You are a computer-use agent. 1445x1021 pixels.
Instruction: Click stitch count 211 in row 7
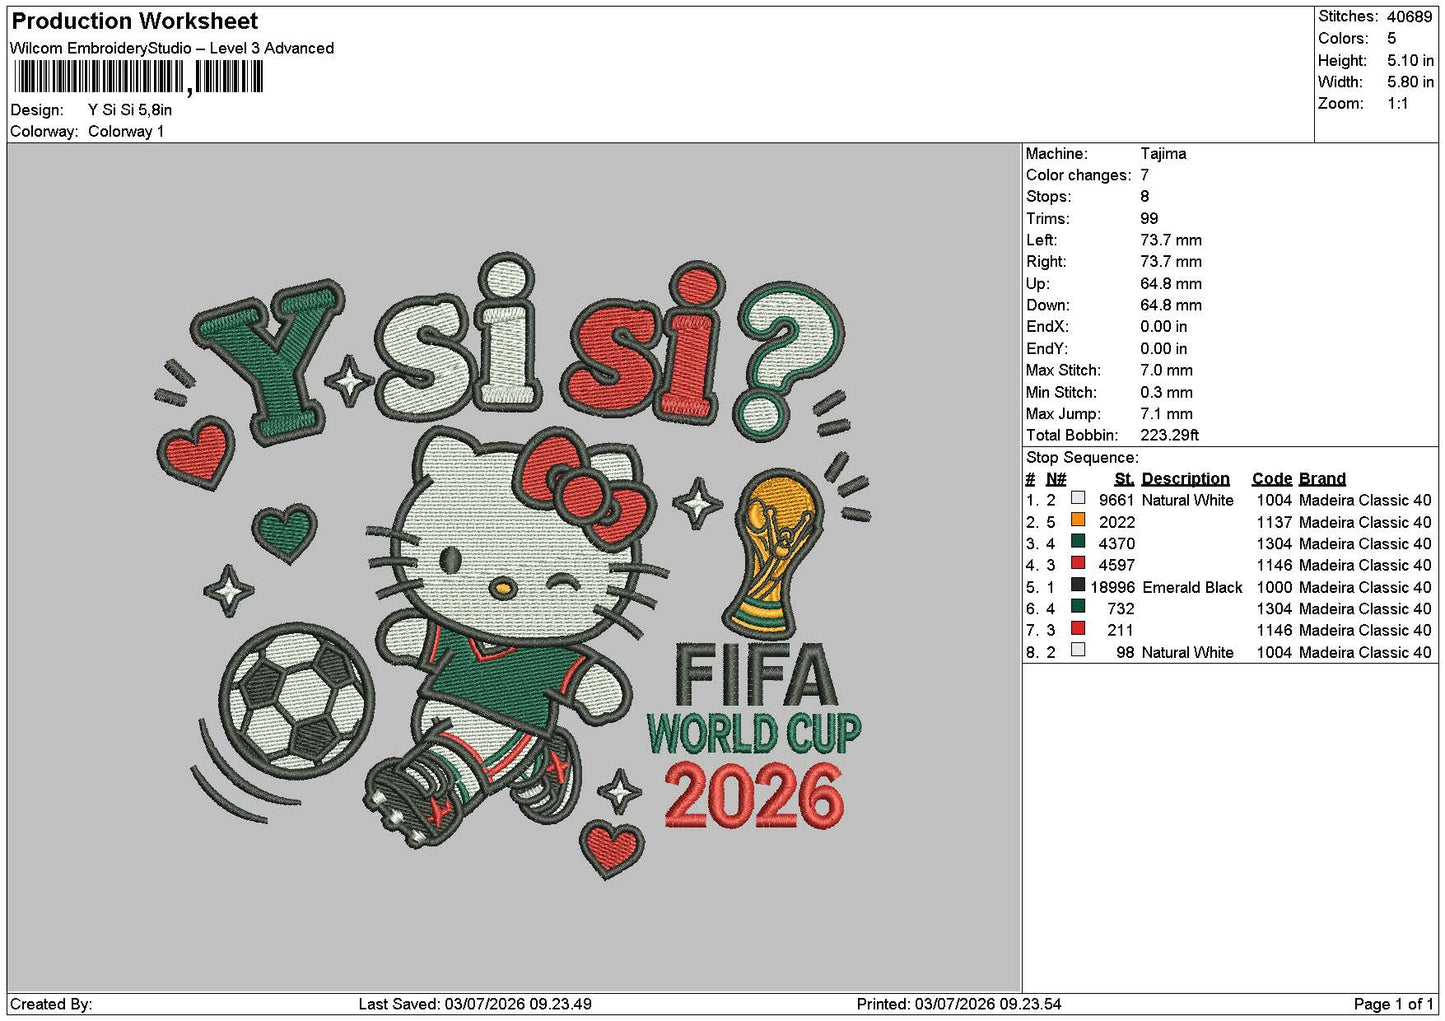[1121, 631]
